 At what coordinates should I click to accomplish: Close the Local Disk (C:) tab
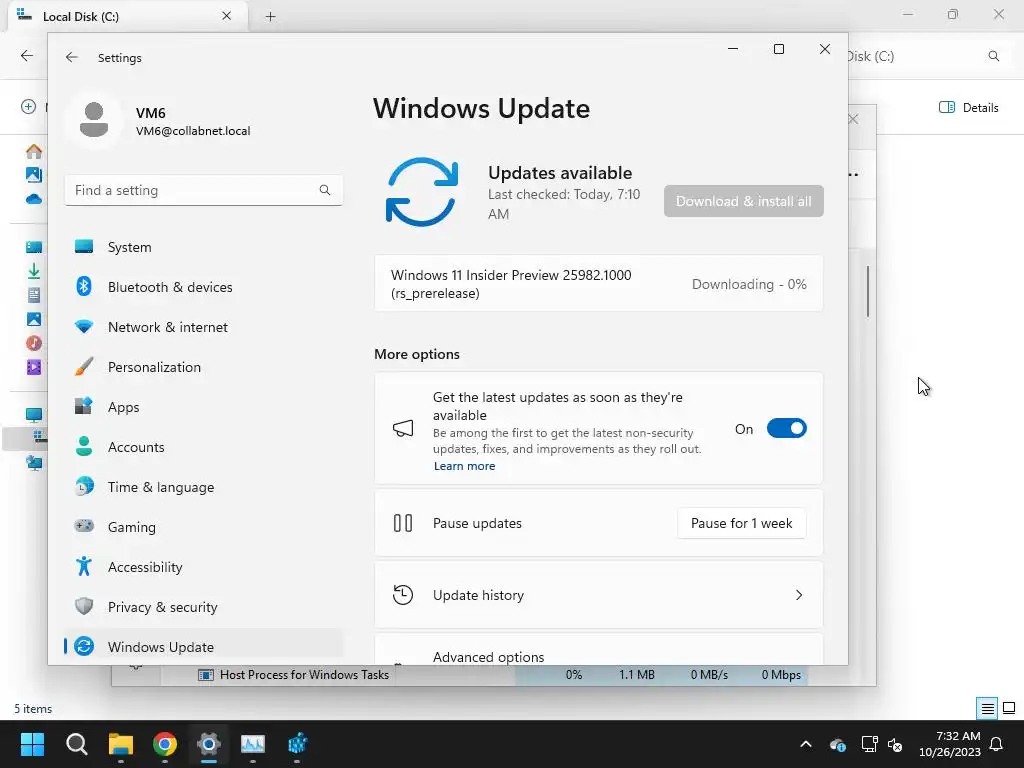tap(227, 16)
